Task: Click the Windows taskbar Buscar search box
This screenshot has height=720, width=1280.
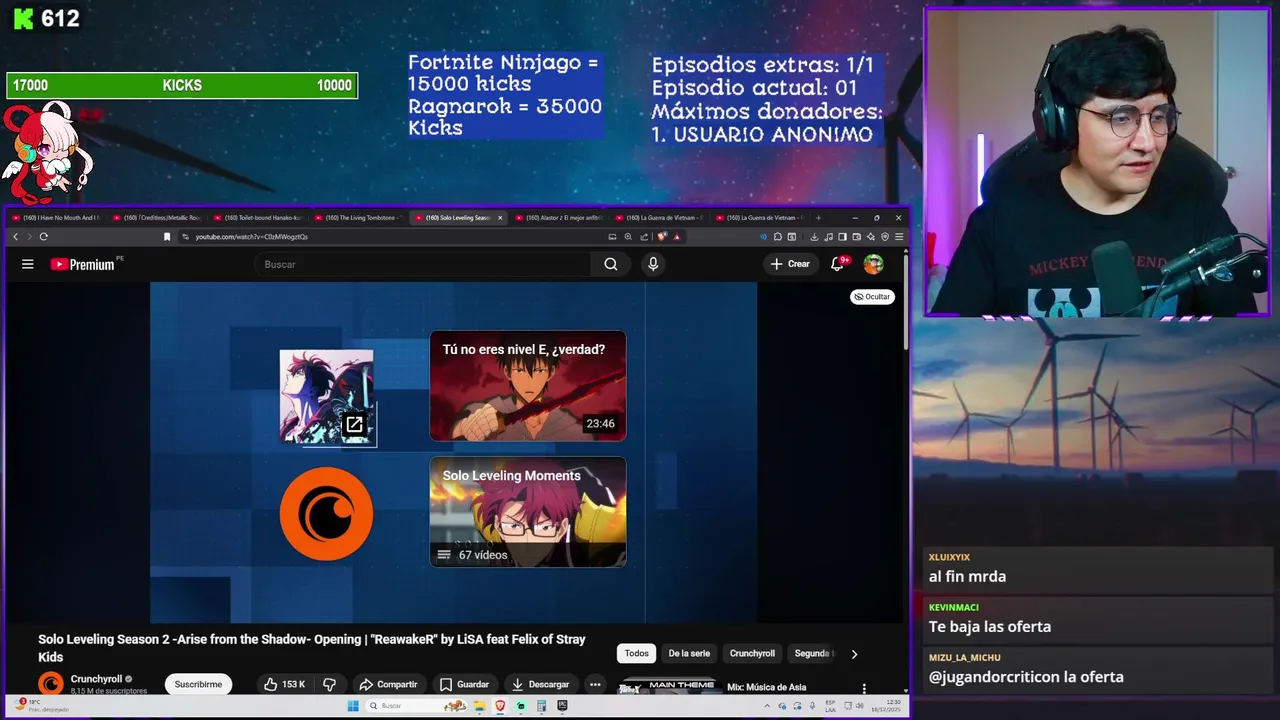Action: (x=416, y=705)
